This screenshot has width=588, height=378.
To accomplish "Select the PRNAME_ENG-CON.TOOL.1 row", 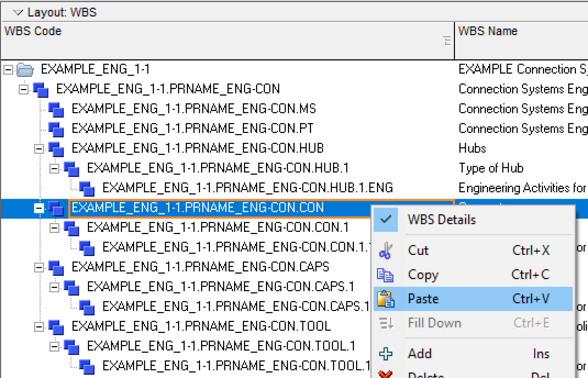I will (x=221, y=346).
